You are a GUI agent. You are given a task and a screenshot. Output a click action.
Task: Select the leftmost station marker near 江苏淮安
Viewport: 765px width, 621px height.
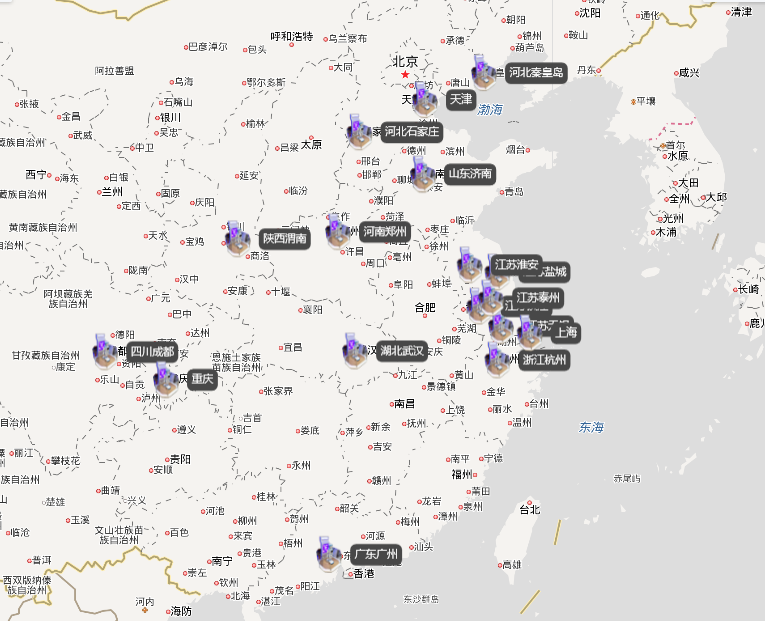(x=469, y=264)
